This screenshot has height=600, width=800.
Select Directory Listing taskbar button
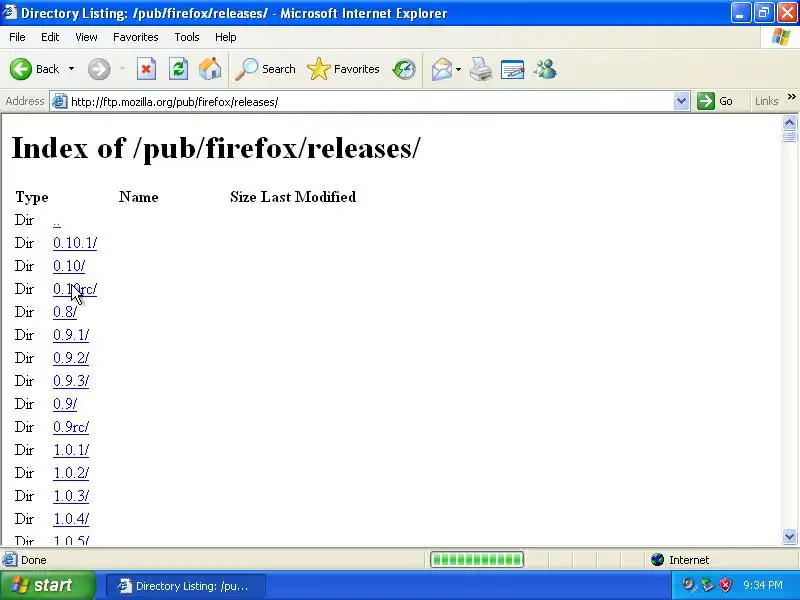point(186,586)
